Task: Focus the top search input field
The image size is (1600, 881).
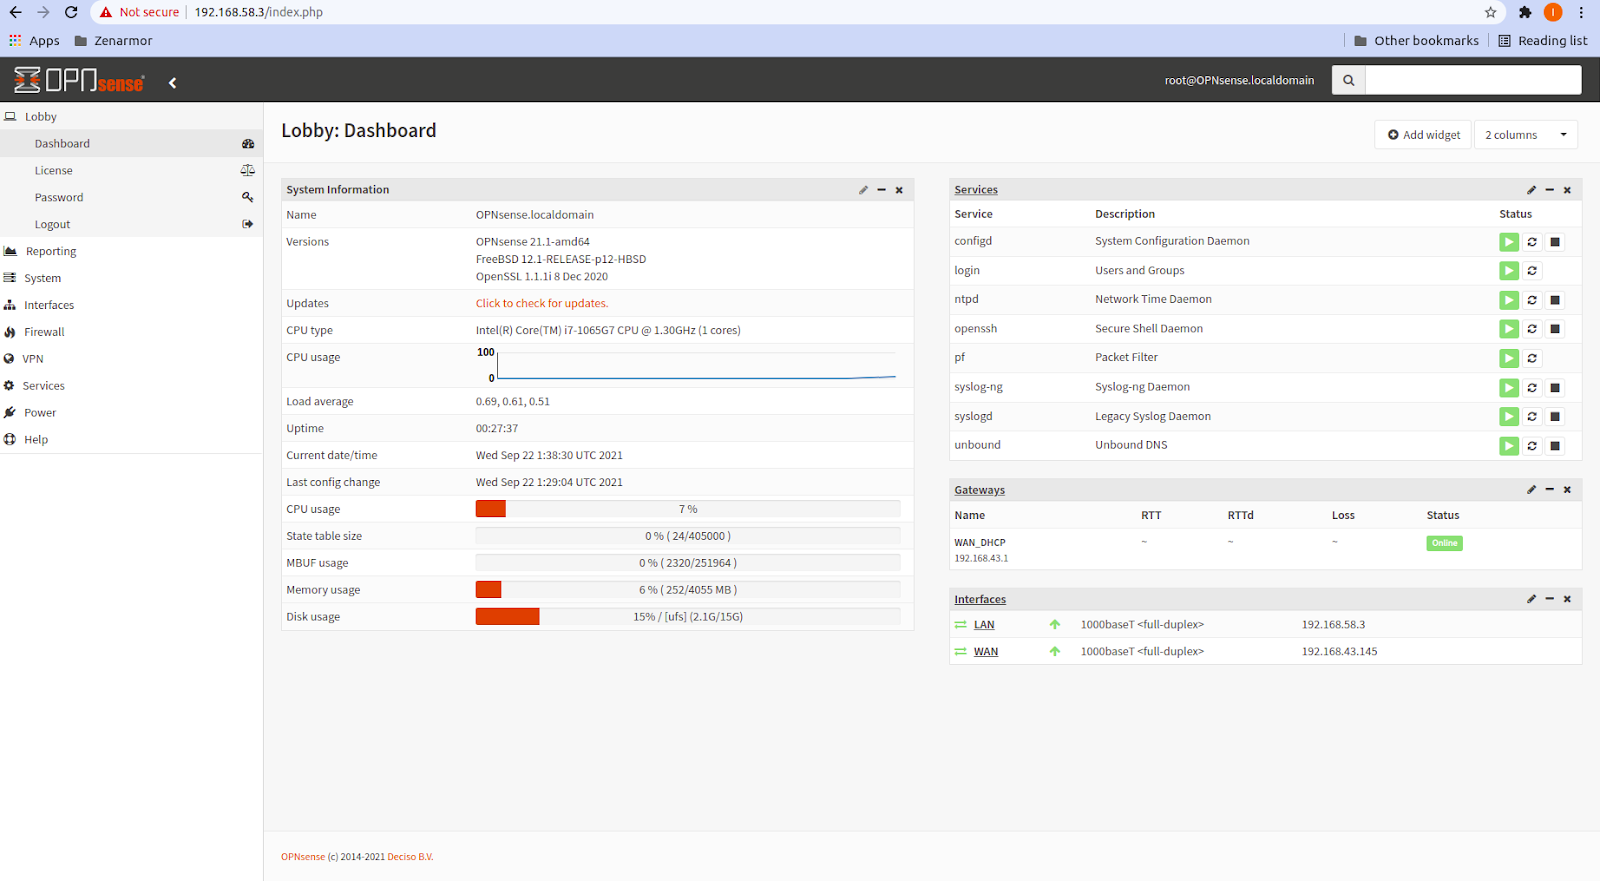Action: click(x=1473, y=80)
